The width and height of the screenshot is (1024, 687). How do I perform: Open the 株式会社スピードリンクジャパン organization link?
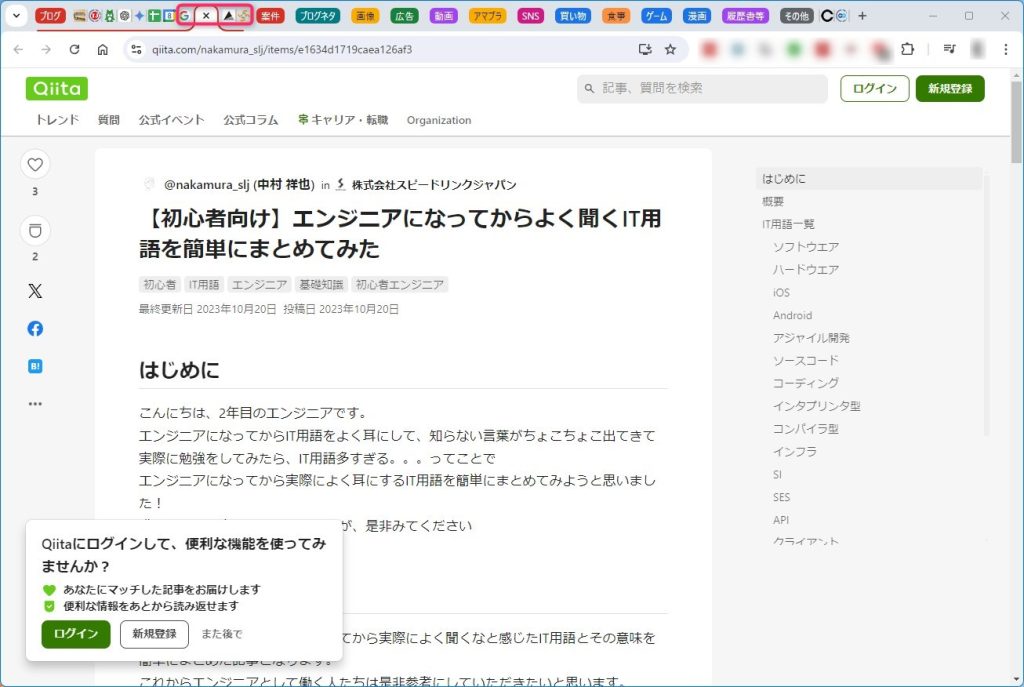point(434,185)
